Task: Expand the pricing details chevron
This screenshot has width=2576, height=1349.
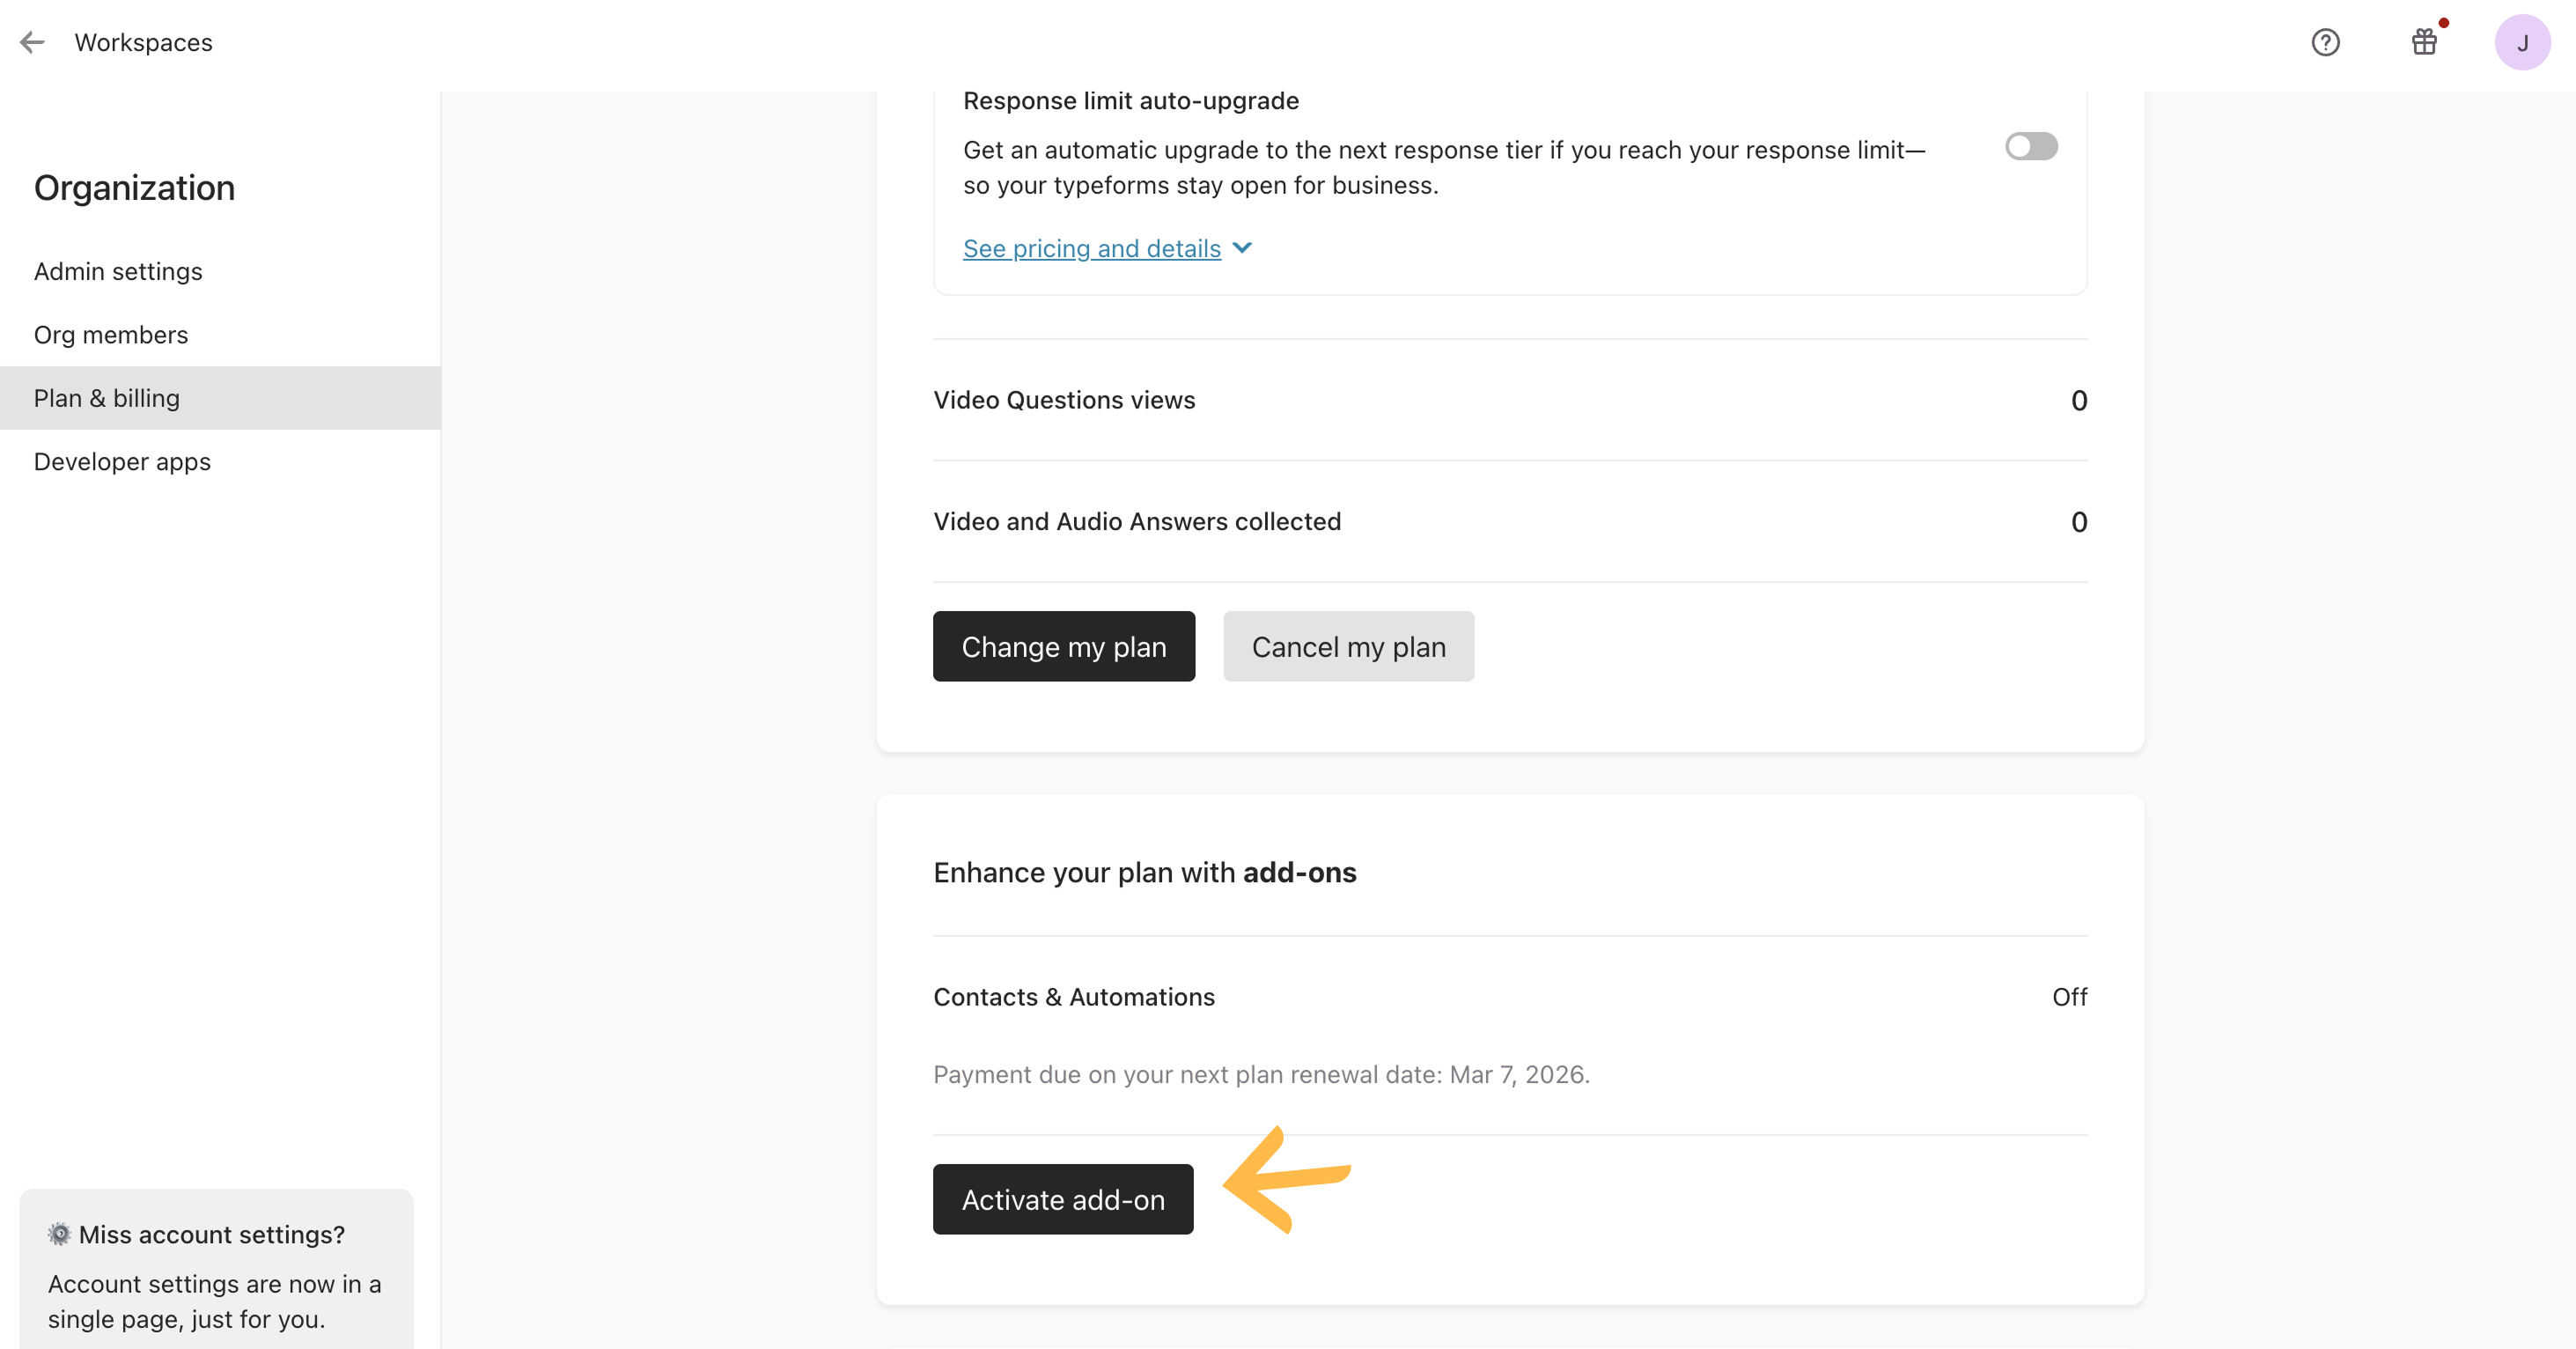Action: point(1242,248)
